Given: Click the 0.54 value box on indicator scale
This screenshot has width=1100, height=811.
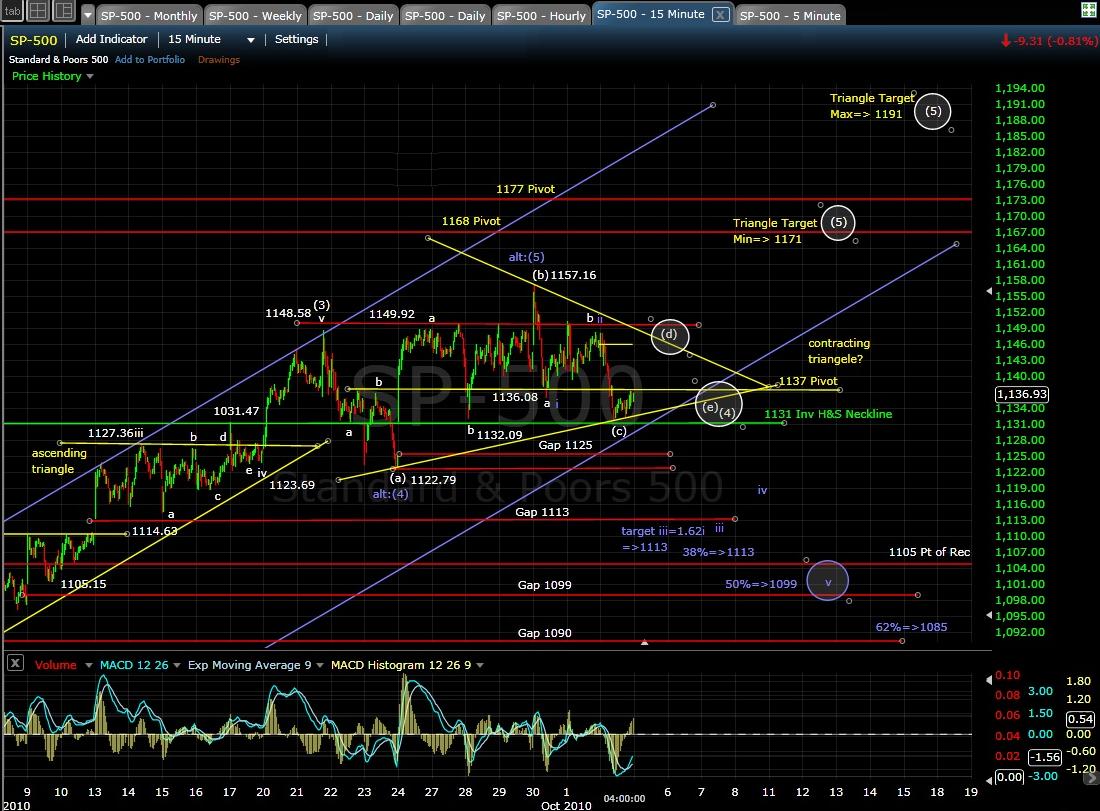Looking at the screenshot, I should click(1080, 719).
